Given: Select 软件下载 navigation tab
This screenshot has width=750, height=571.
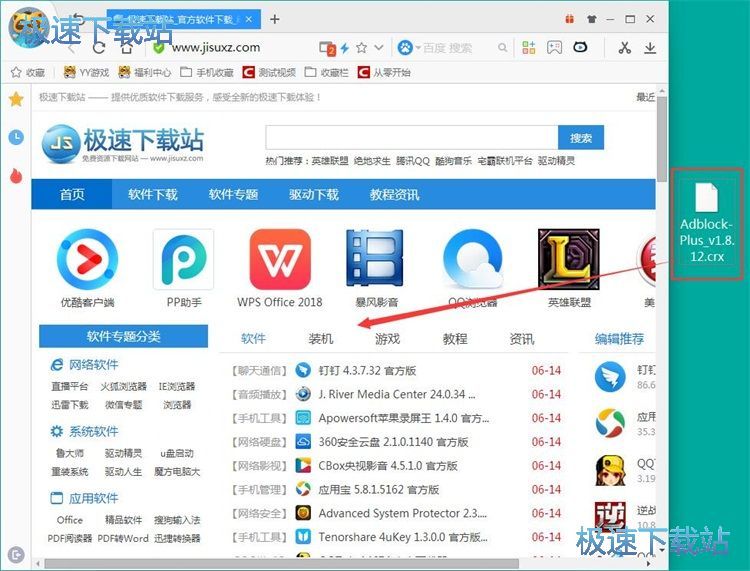Looking at the screenshot, I should pyautogui.click(x=153, y=195).
